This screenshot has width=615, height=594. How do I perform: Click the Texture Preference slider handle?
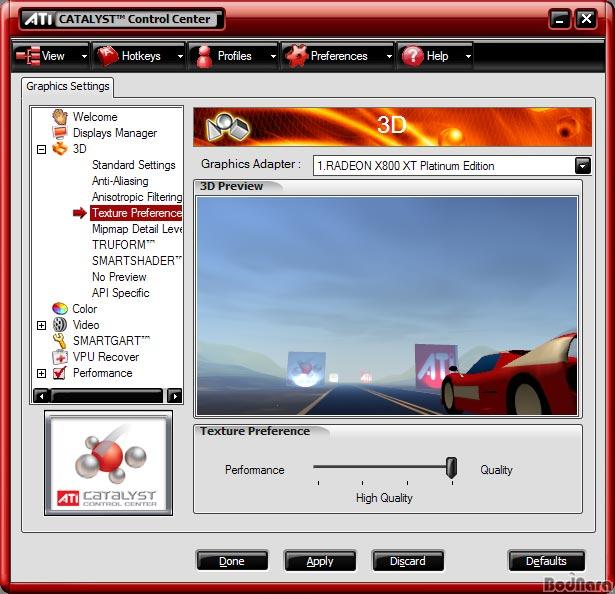pyautogui.click(x=451, y=467)
